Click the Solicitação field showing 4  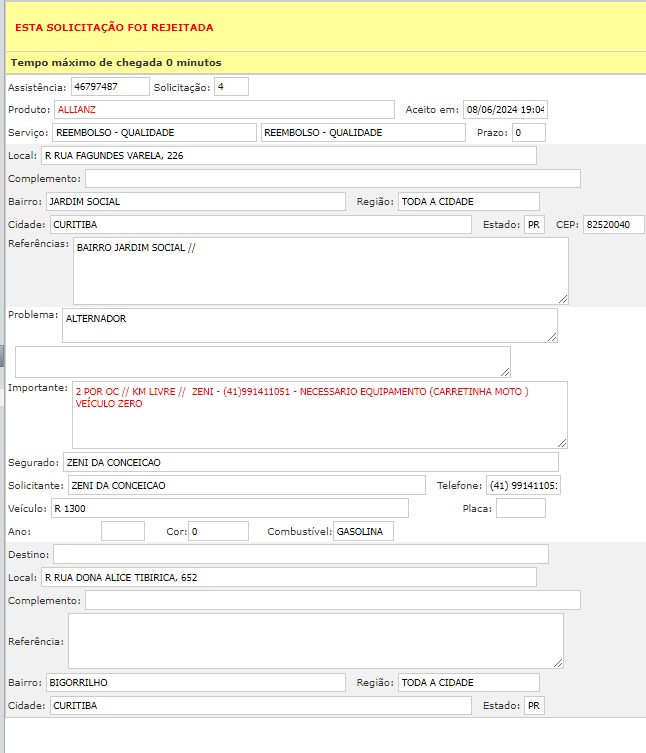click(x=230, y=87)
